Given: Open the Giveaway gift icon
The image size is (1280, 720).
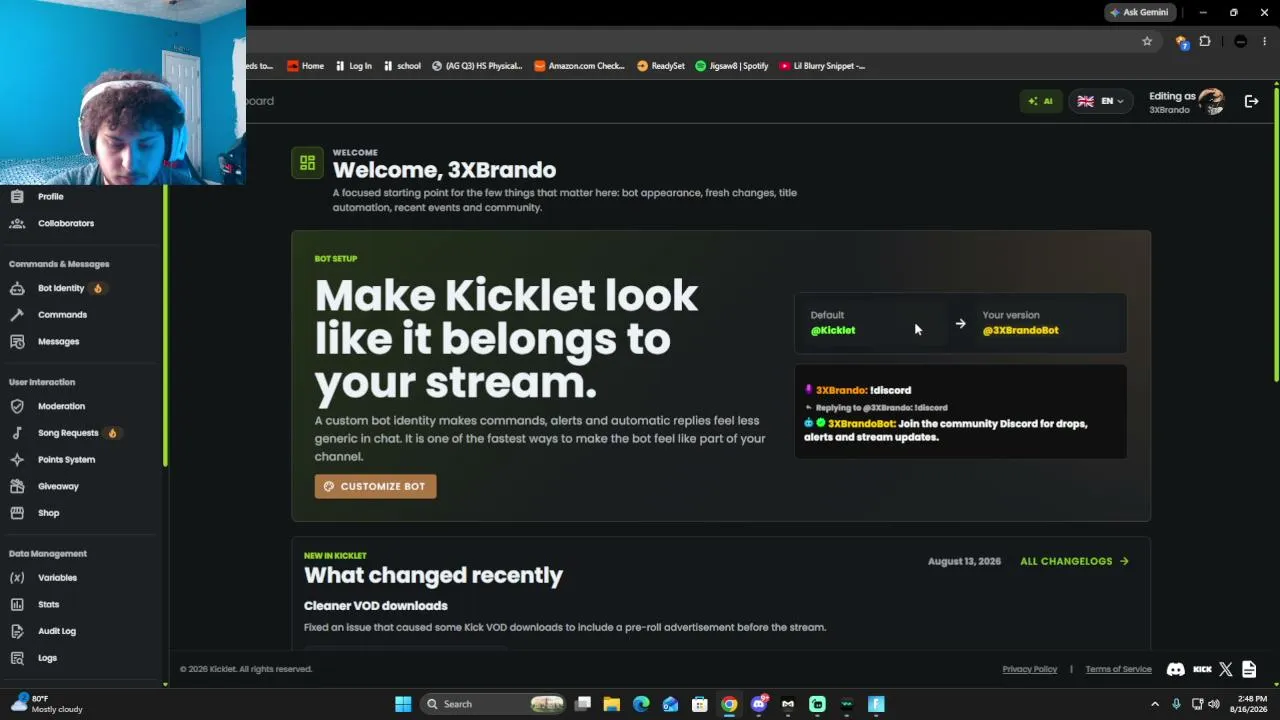Looking at the screenshot, I should (17, 486).
